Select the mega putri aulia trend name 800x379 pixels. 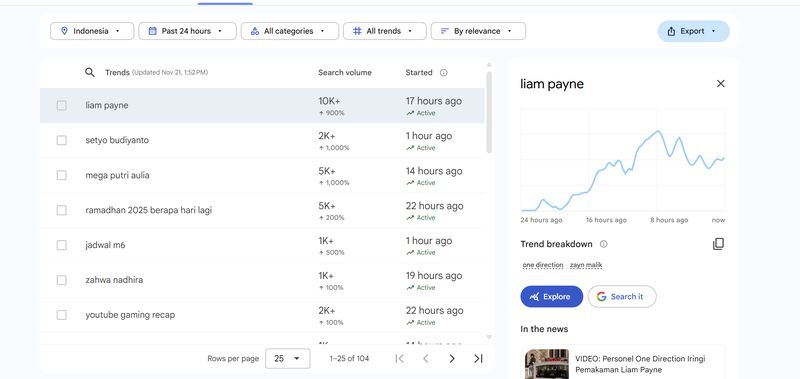pos(117,175)
